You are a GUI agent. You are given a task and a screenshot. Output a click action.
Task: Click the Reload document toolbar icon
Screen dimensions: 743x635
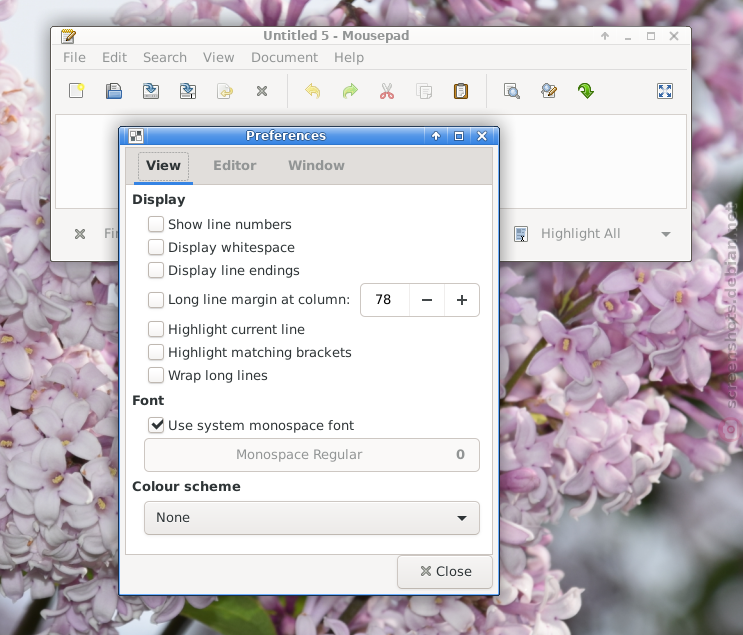point(225,91)
